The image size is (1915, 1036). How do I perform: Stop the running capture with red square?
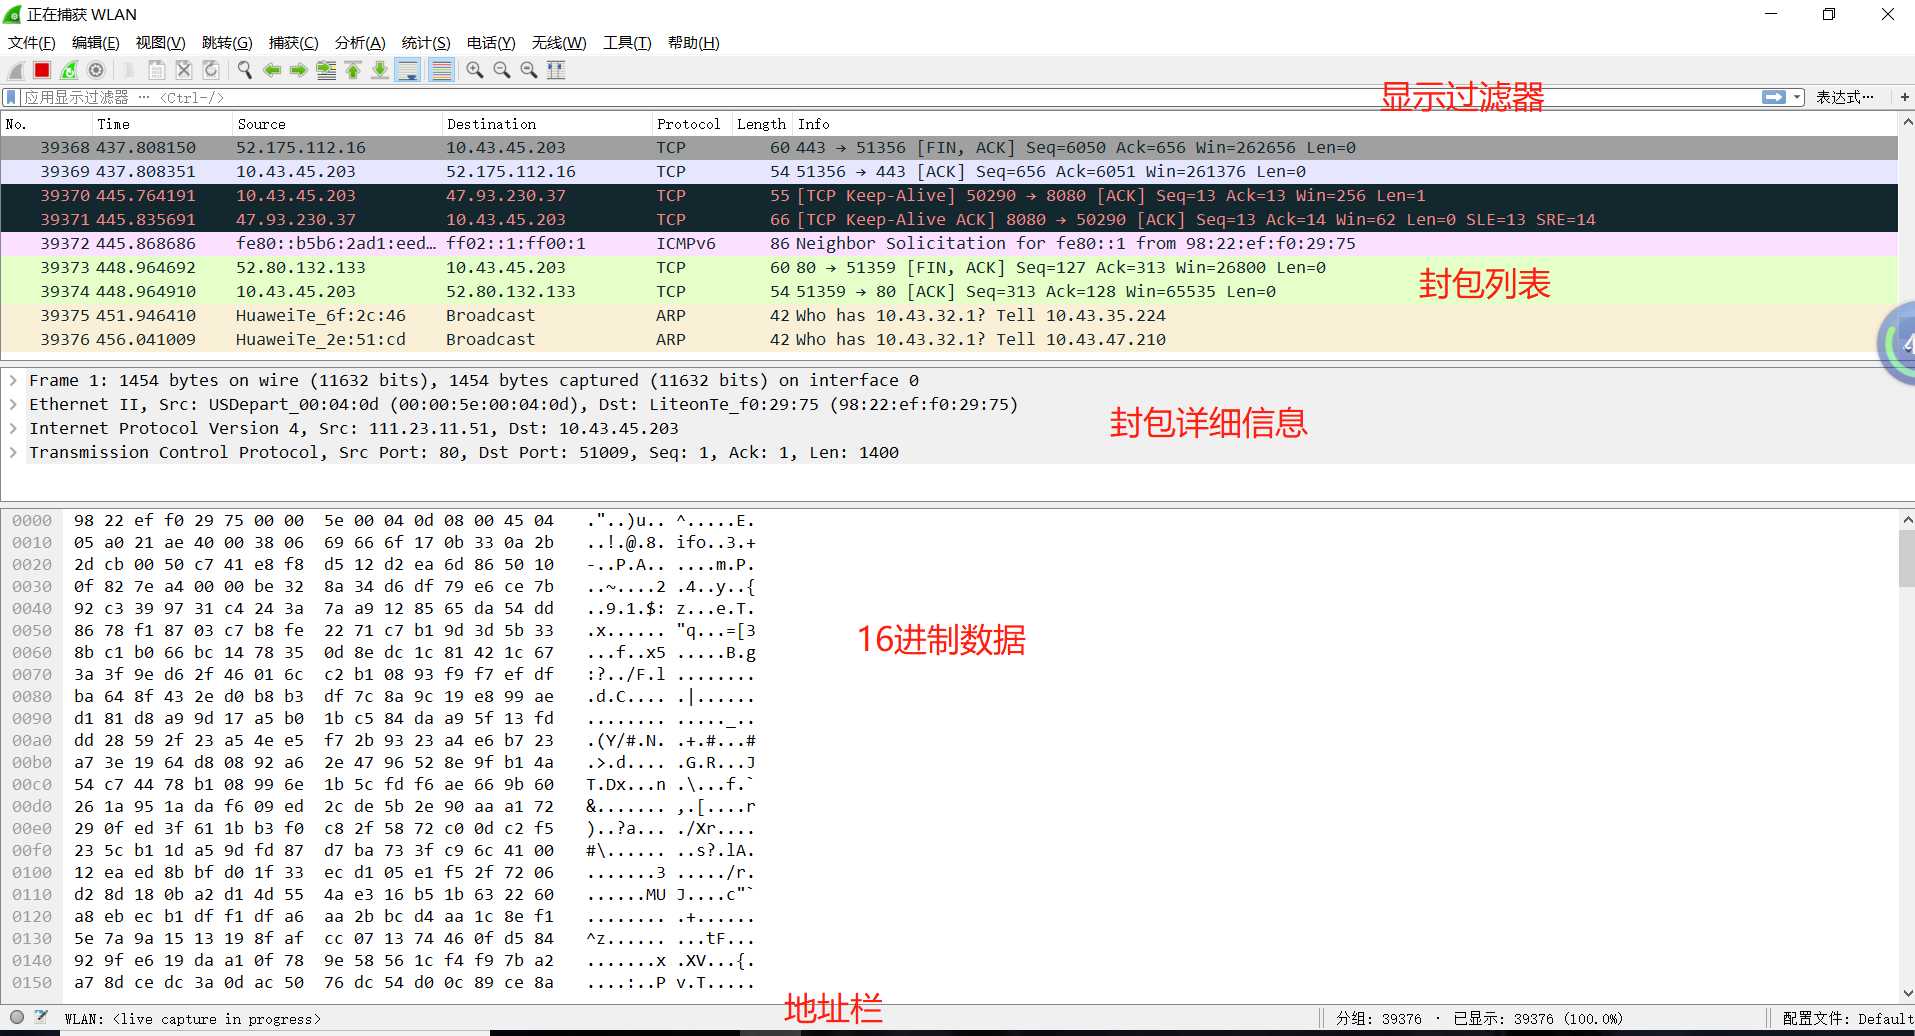pyautogui.click(x=42, y=70)
